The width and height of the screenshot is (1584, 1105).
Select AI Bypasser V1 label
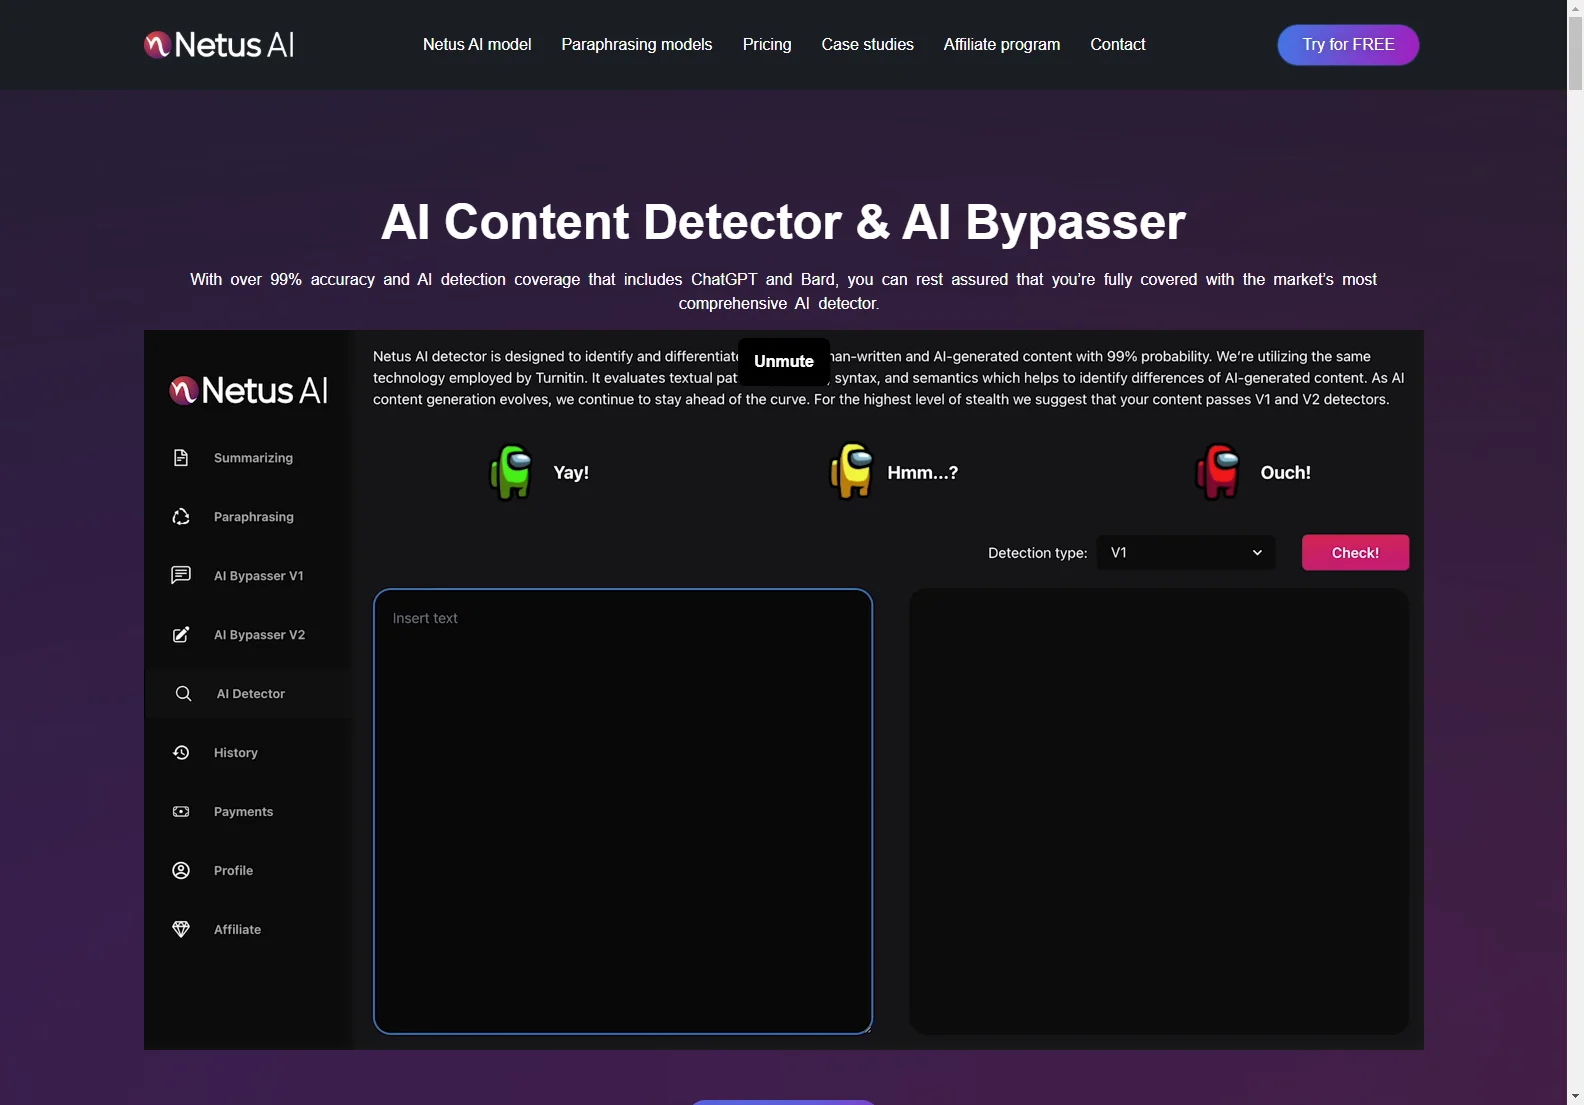(258, 576)
